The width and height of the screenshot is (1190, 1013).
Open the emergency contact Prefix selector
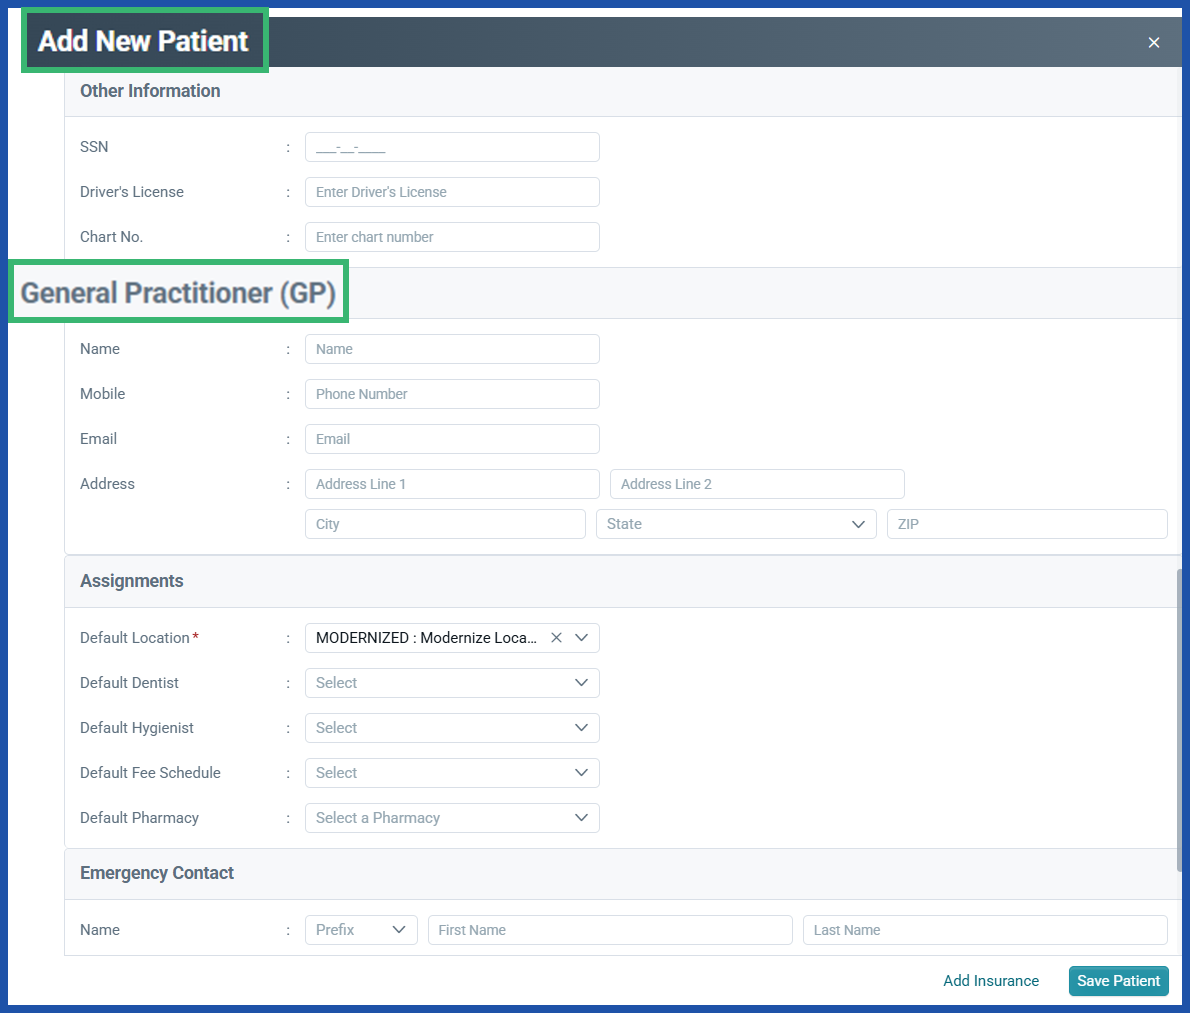click(x=360, y=930)
